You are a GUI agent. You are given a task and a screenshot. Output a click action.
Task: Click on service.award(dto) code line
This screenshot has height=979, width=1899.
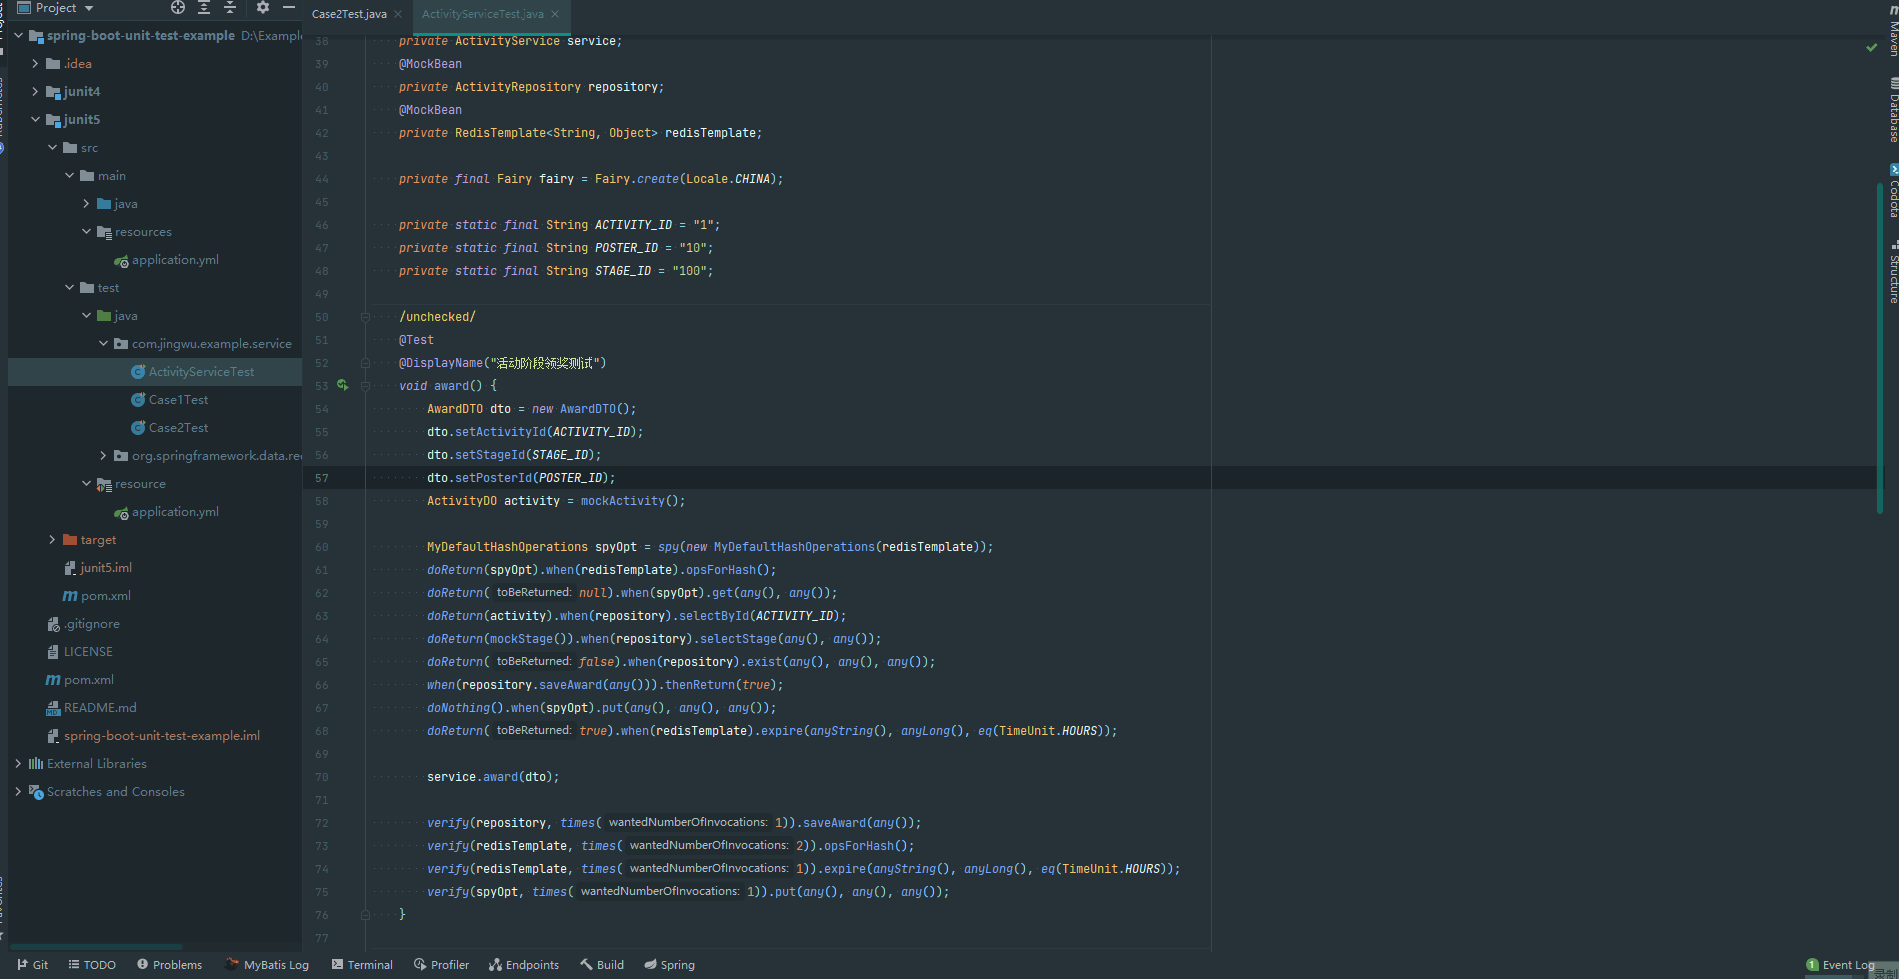493,777
